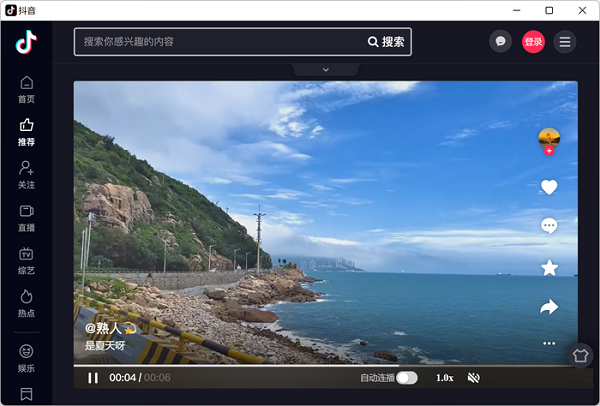The width and height of the screenshot is (600, 406).
Task: Click the 搜索 search button
Action: (x=386, y=42)
